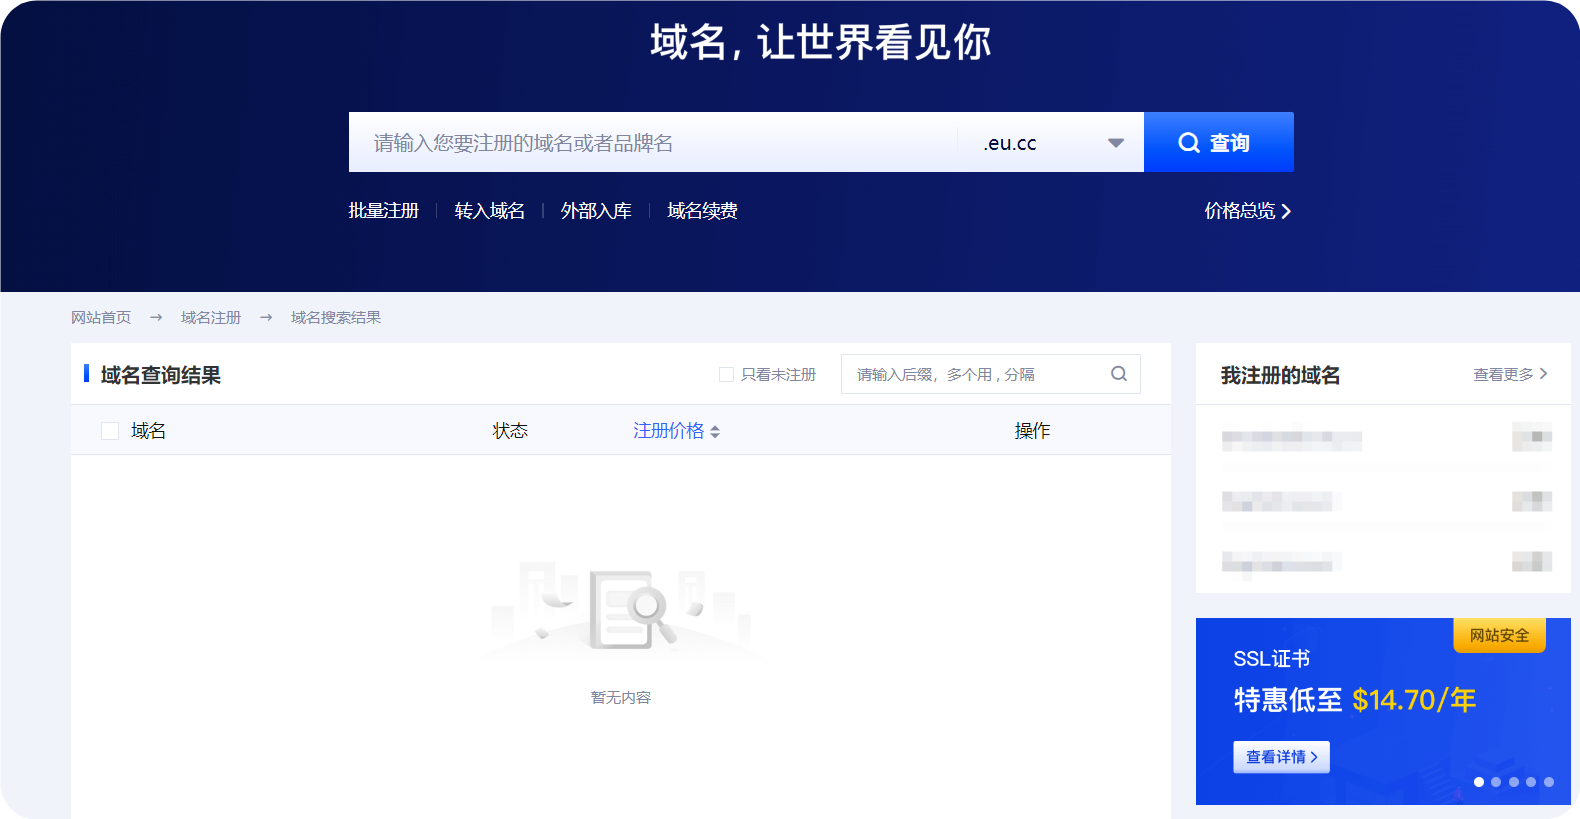Focus the domain name input field

pos(652,142)
